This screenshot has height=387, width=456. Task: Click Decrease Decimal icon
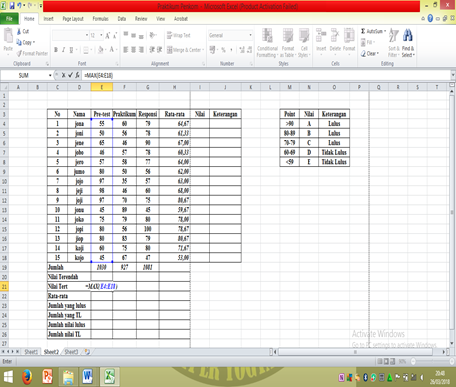(250, 50)
